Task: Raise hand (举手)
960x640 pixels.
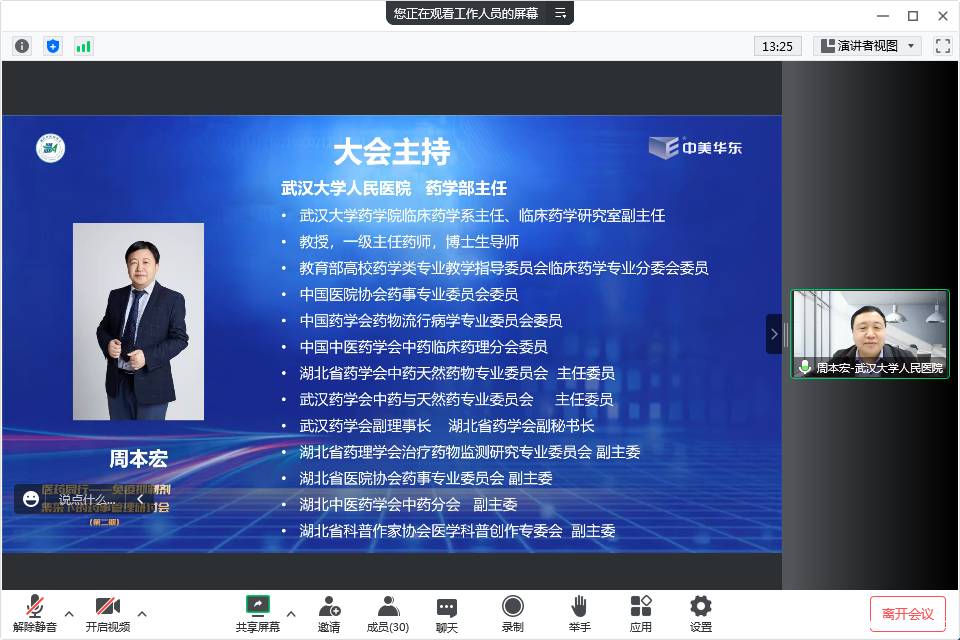Action: click(x=579, y=612)
